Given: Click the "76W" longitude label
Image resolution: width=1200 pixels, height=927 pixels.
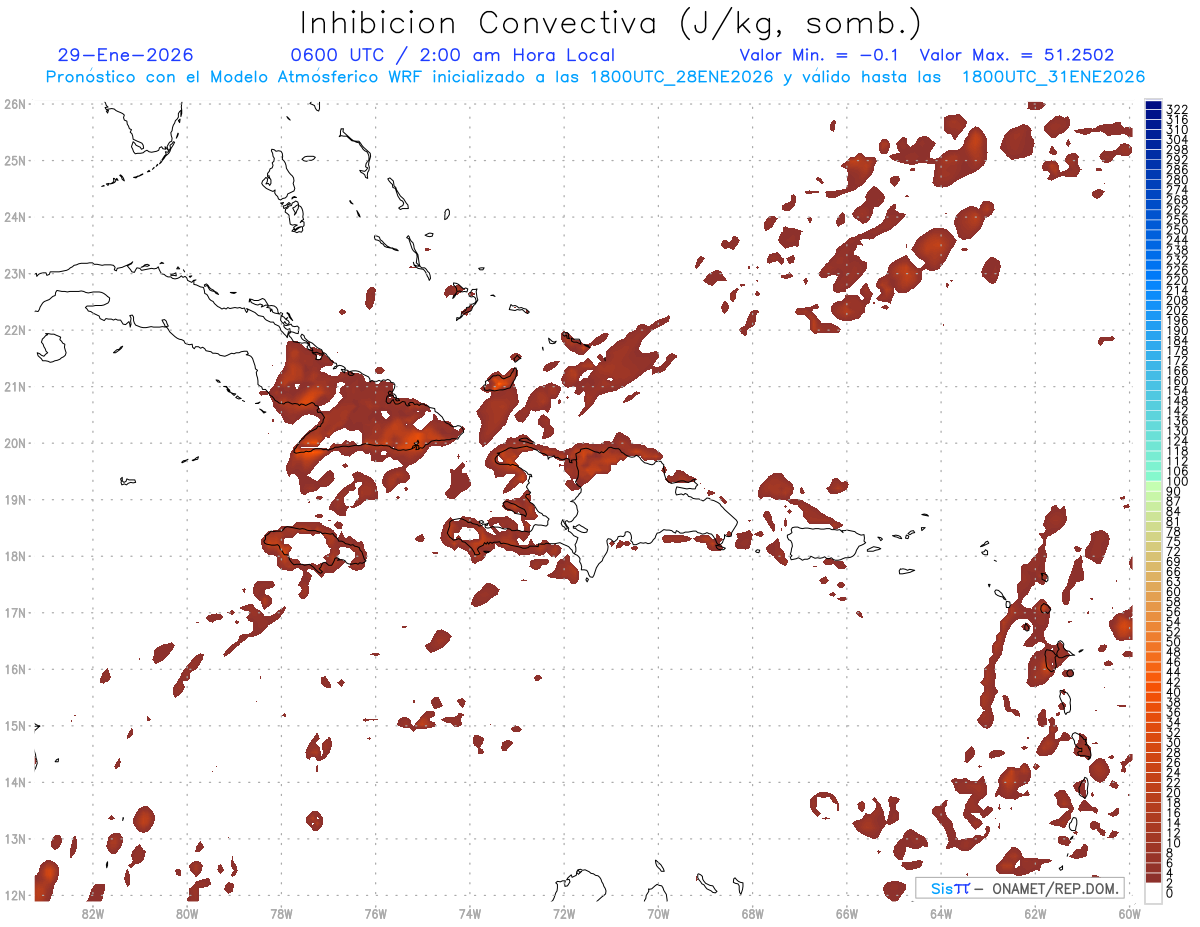Looking at the screenshot, I should tap(375, 913).
